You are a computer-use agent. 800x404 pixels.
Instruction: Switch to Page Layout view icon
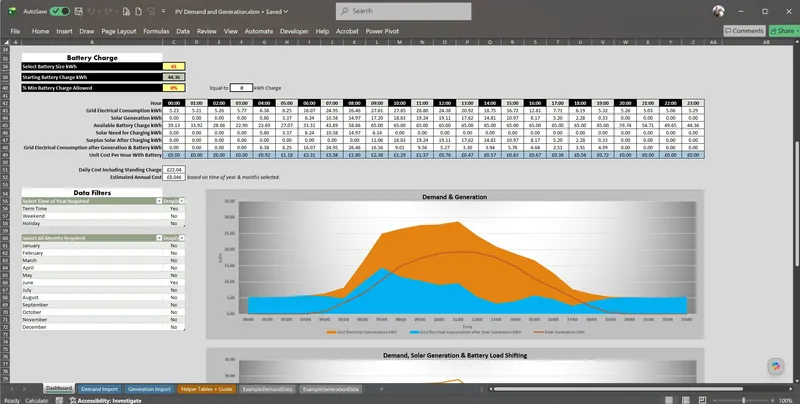(686, 400)
